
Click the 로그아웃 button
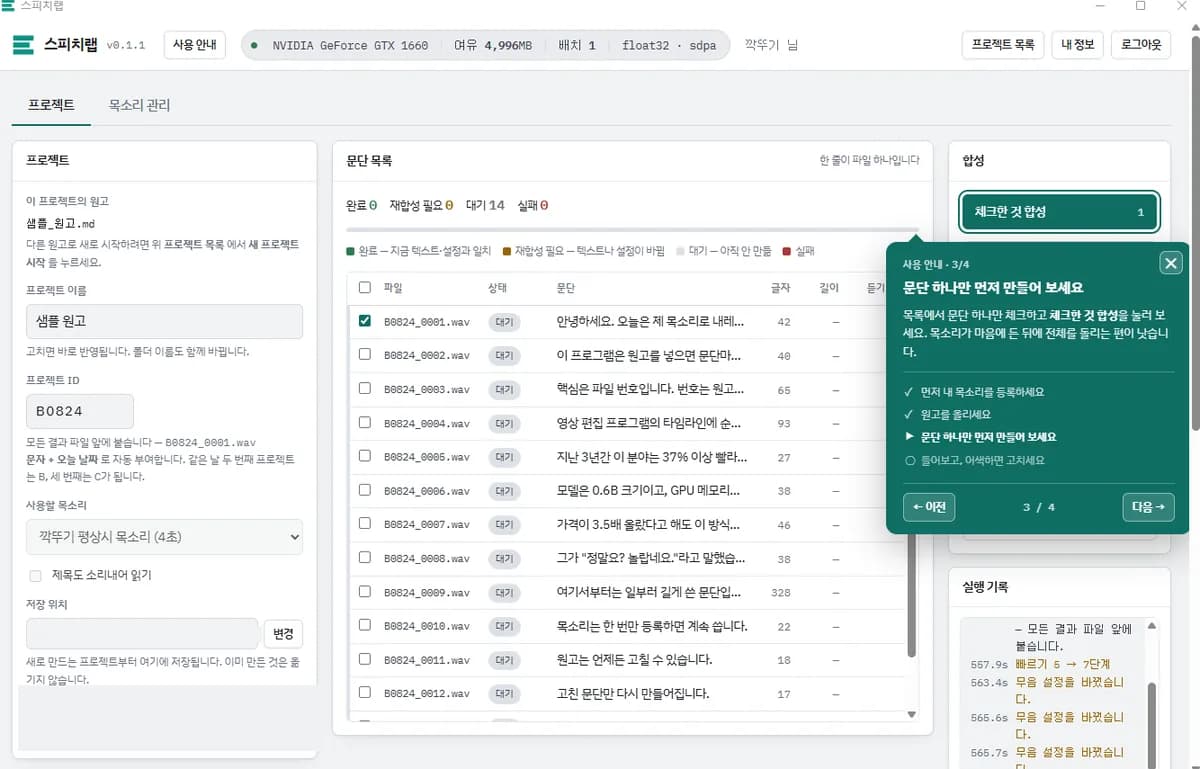tap(1141, 45)
